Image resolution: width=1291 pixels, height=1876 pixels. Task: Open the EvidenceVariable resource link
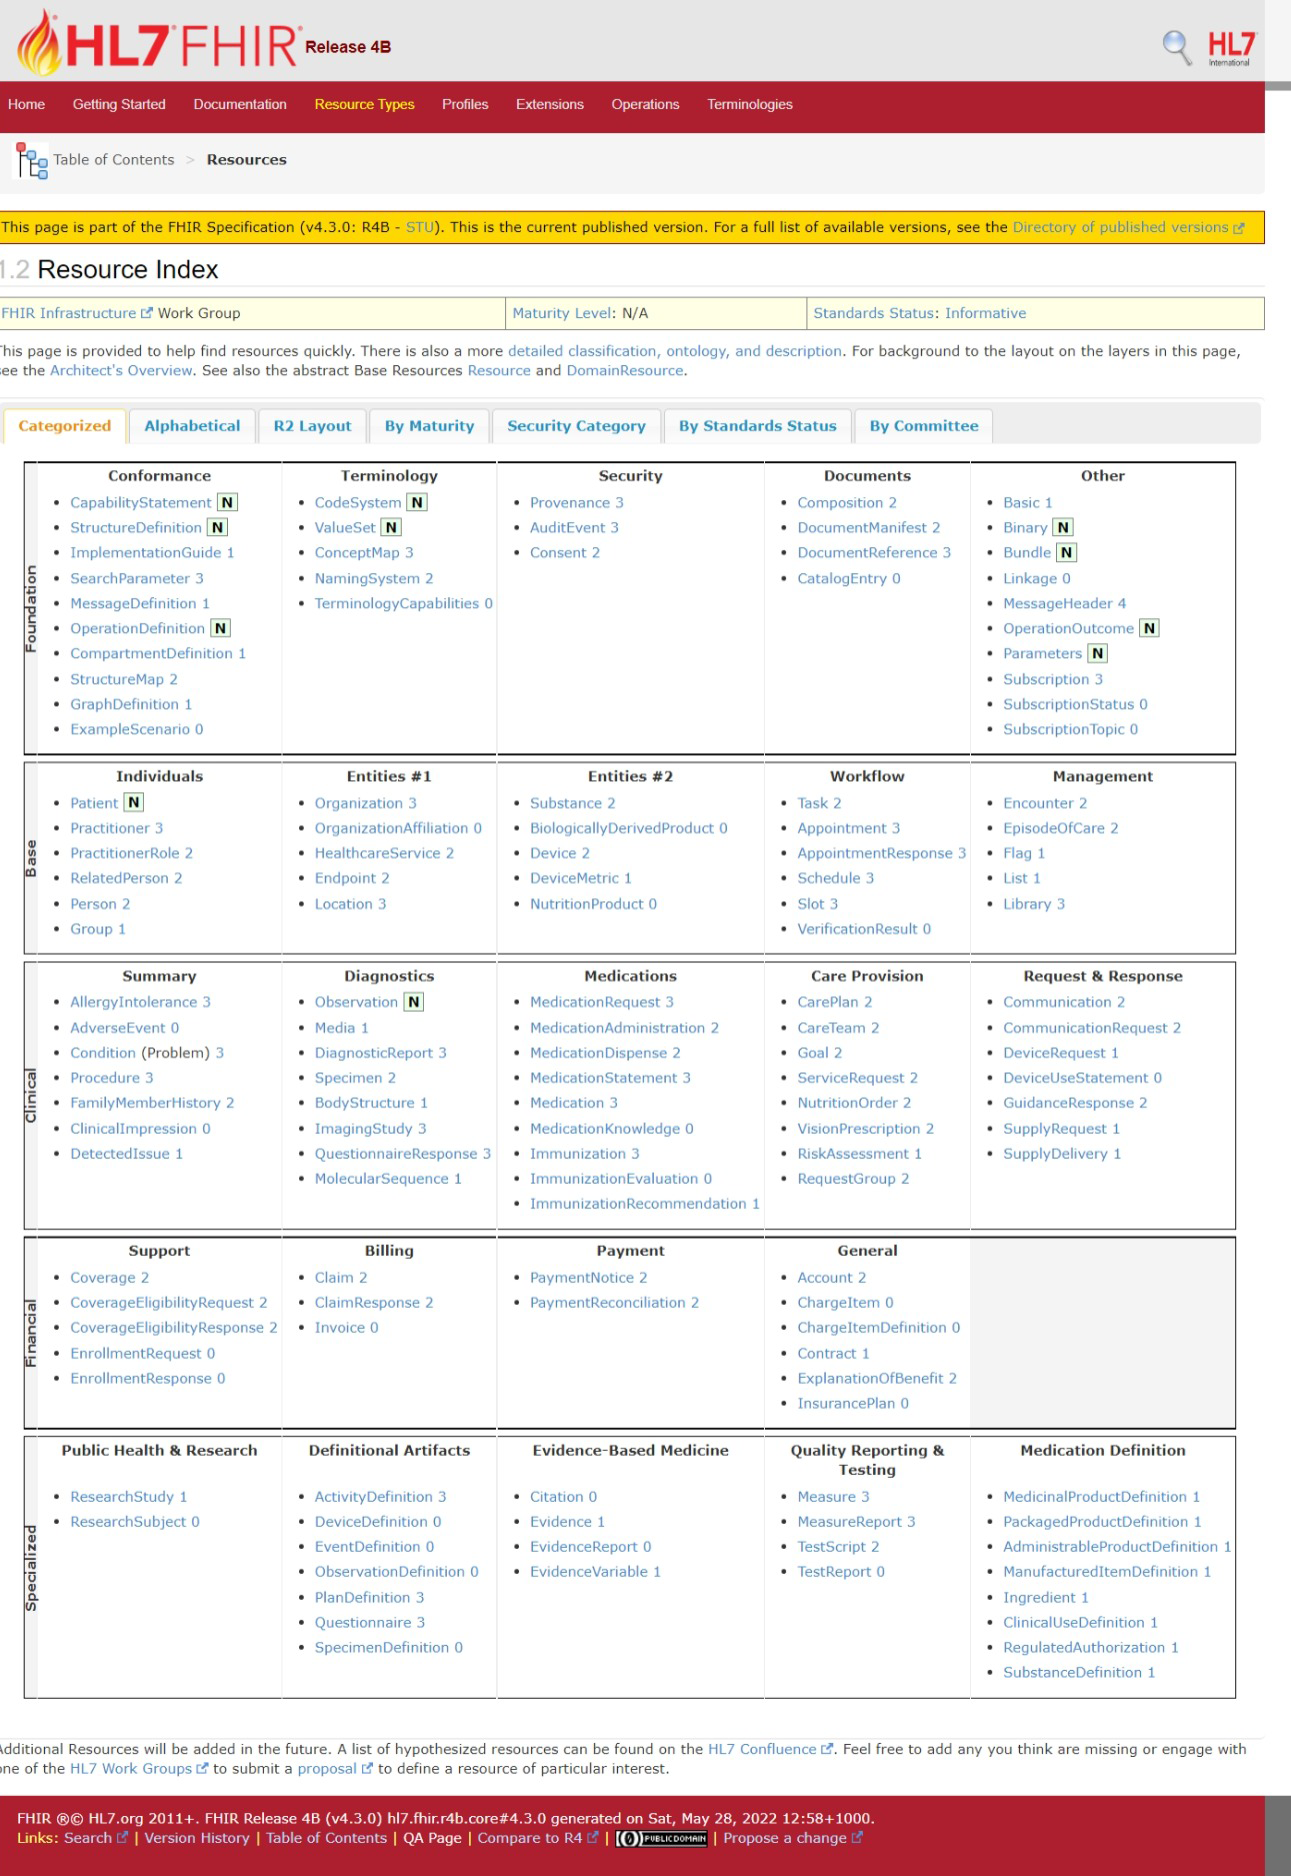[589, 1572]
